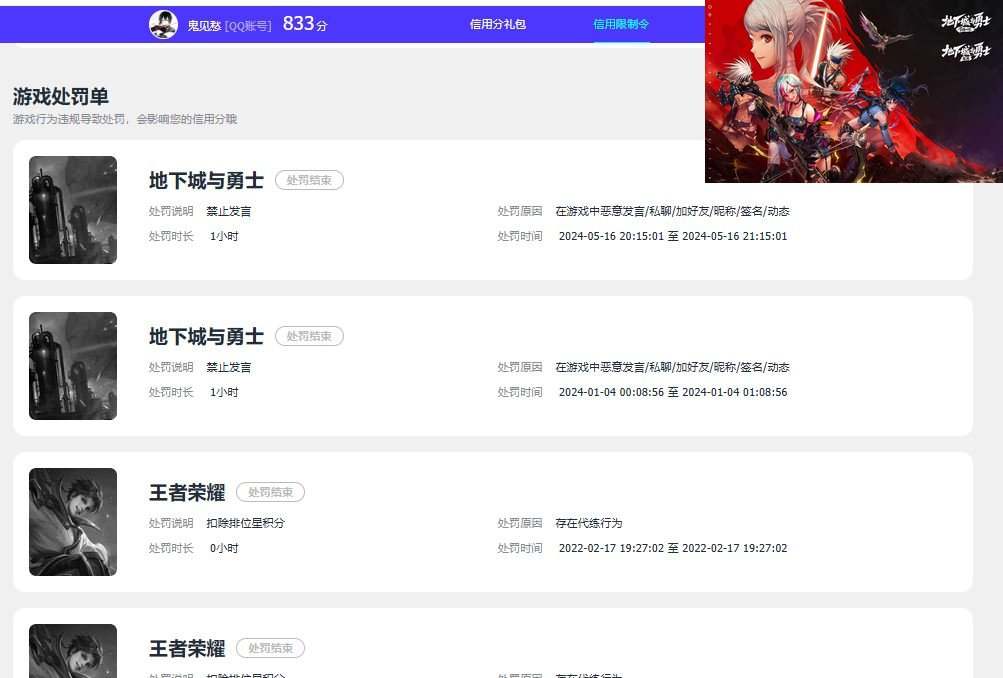Click 处罚结束 badge on the last 王者荣耀 card
The width and height of the screenshot is (1003, 678).
(x=271, y=649)
